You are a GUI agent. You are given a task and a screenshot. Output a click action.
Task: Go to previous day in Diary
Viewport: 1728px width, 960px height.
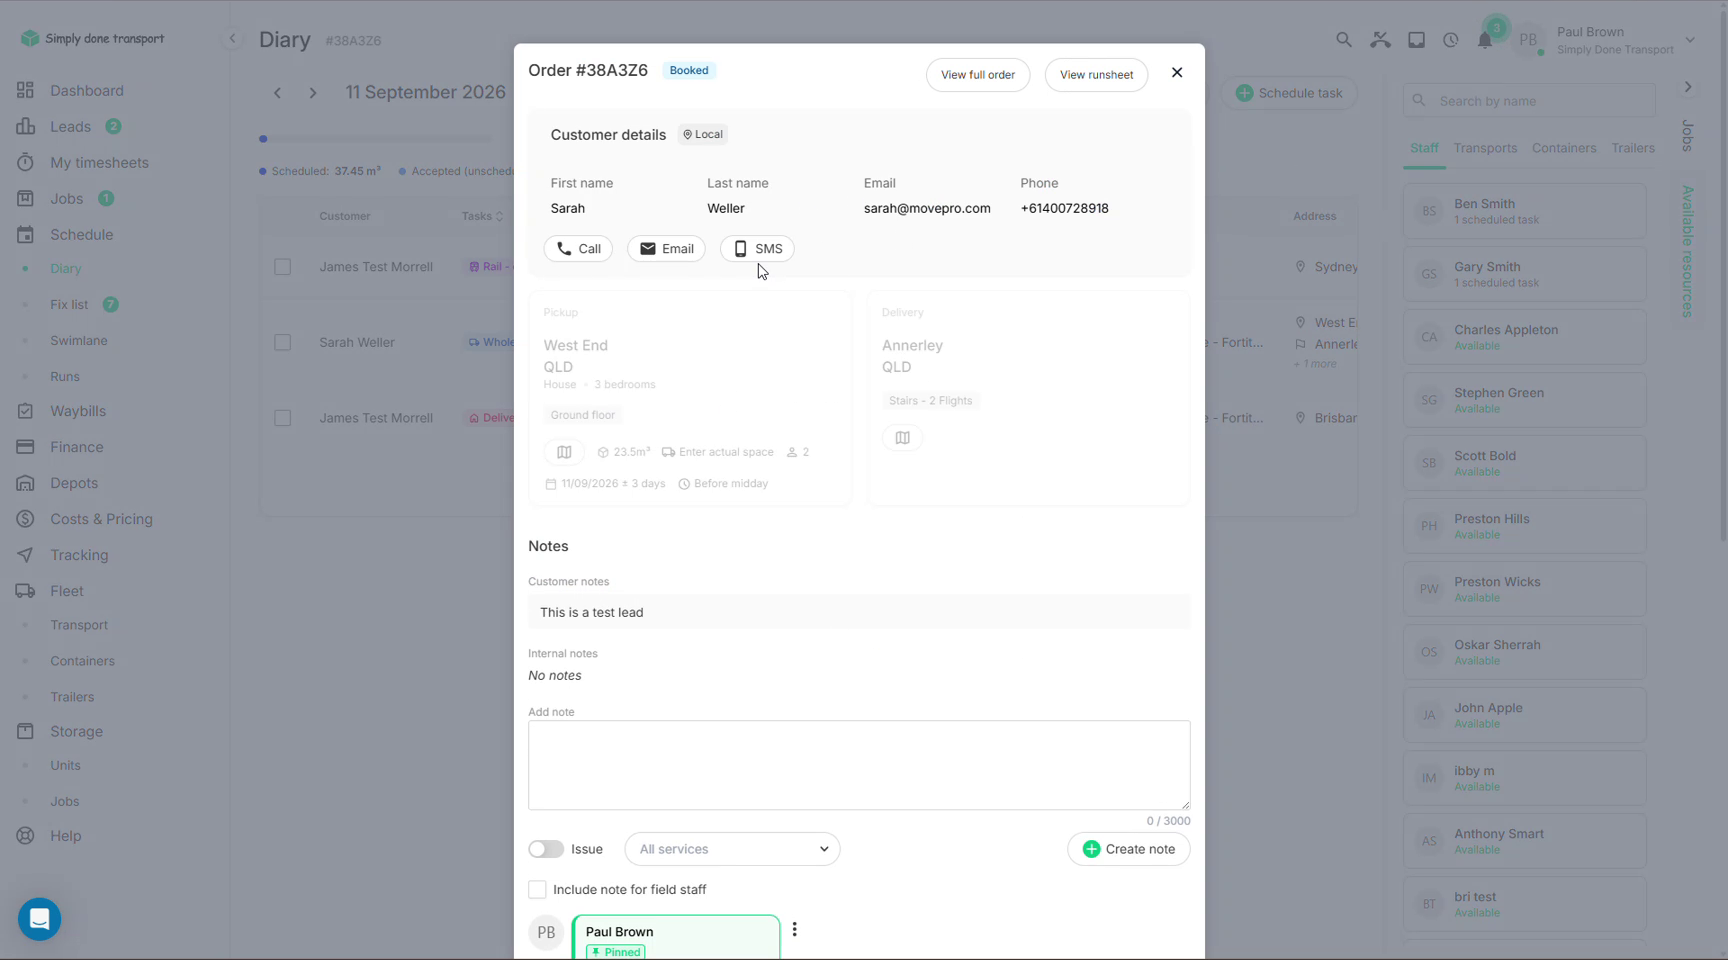click(x=277, y=93)
